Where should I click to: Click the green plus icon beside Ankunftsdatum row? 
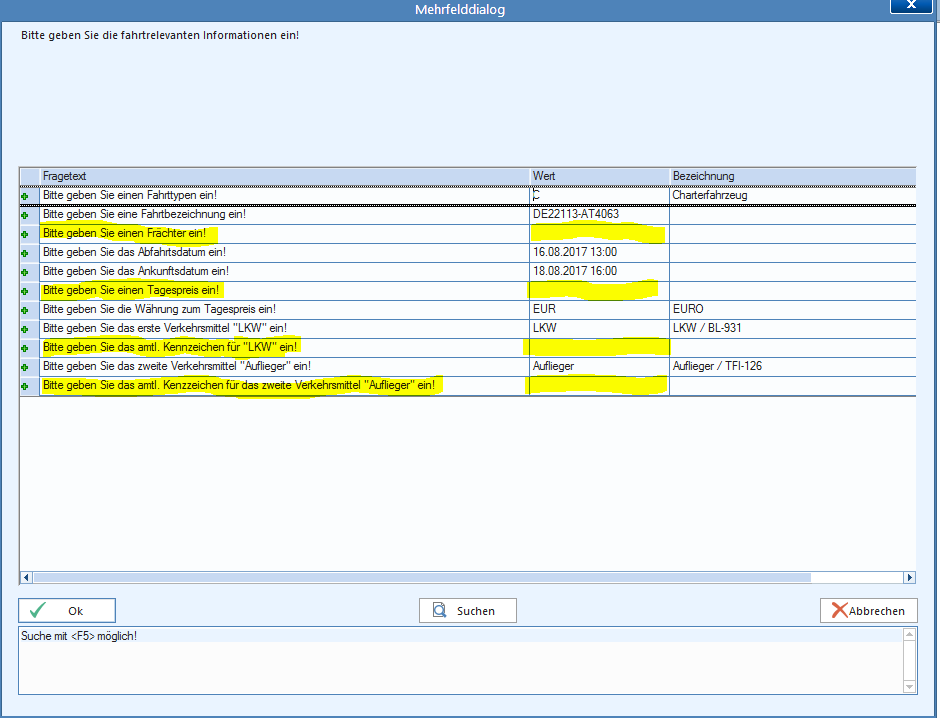tap(25, 273)
